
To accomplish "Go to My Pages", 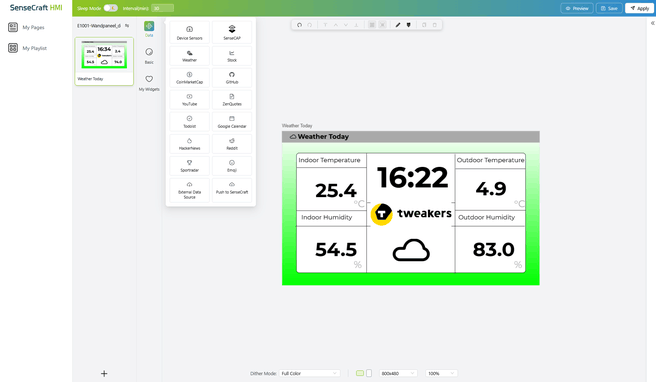I will pyautogui.click(x=26, y=27).
